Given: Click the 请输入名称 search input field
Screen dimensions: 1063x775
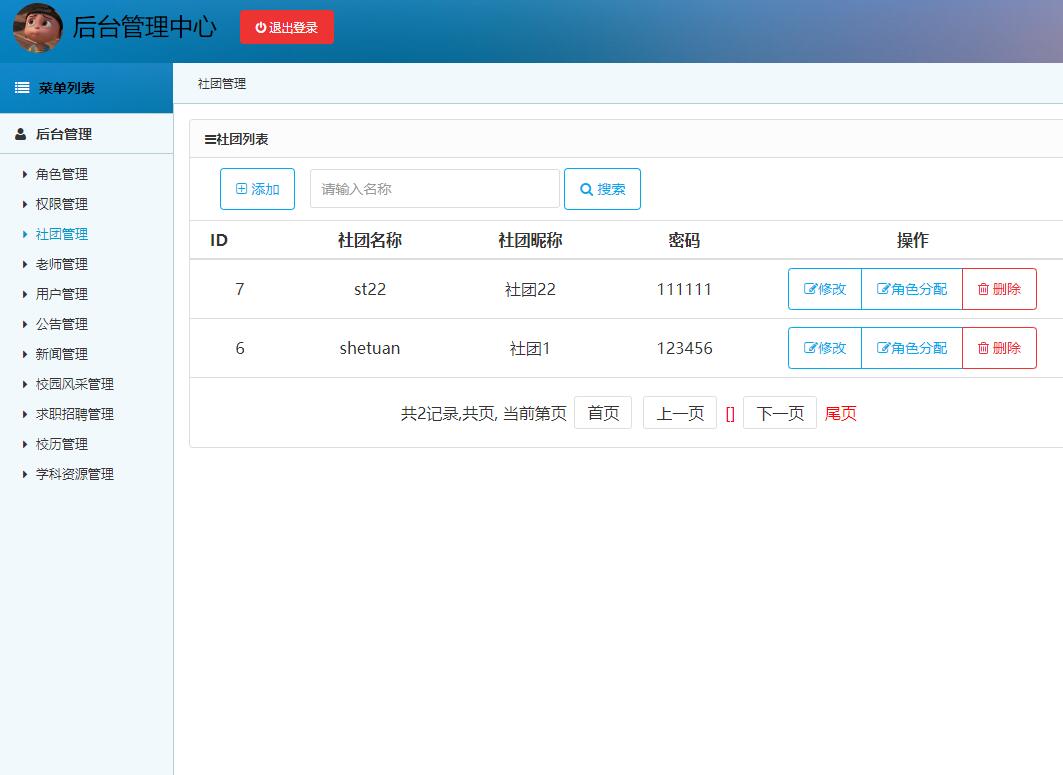Looking at the screenshot, I should point(434,188).
